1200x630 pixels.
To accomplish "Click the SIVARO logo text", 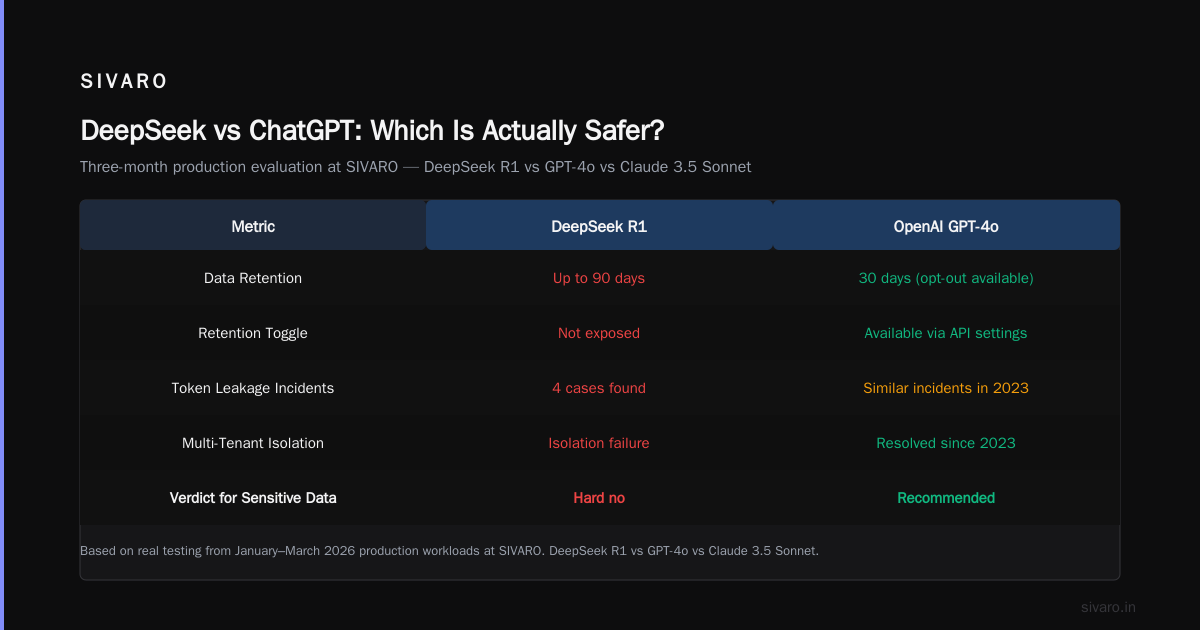I will tap(124, 82).
